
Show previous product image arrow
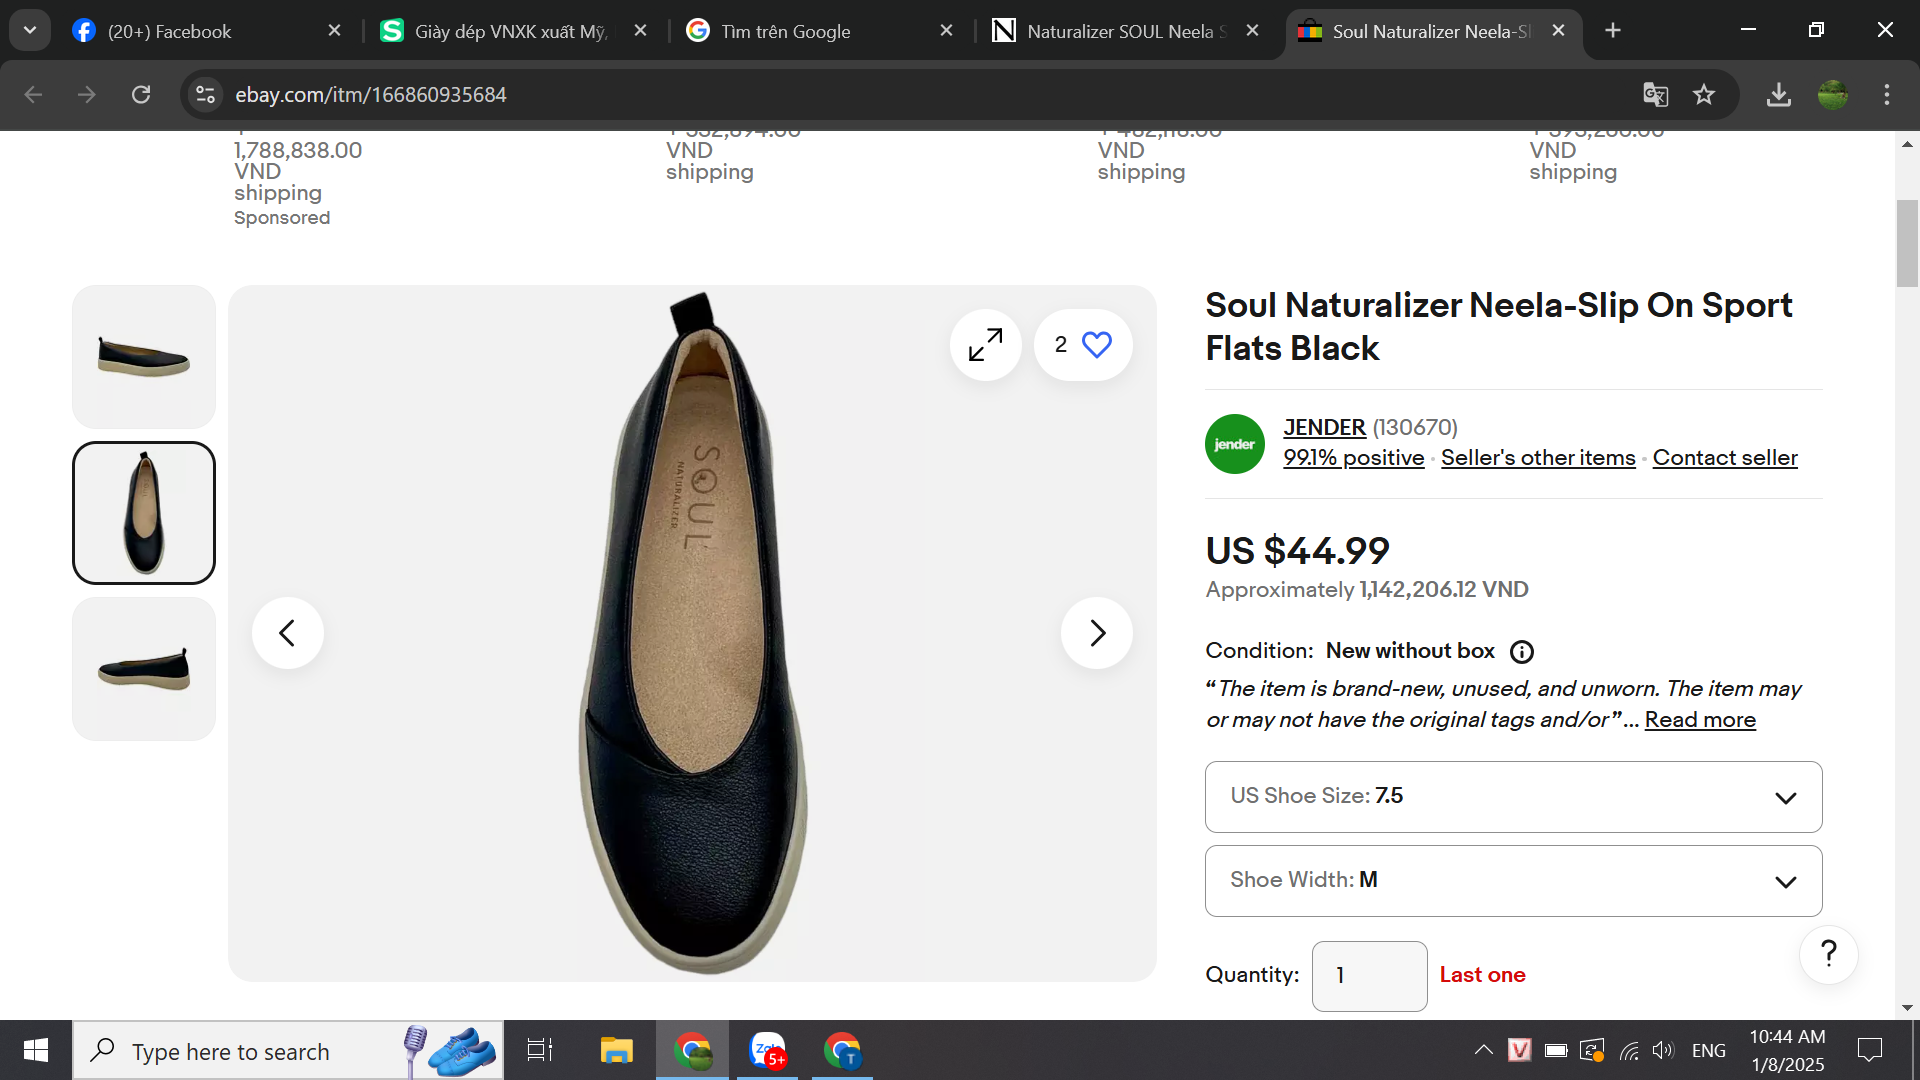(x=287, y=633)
